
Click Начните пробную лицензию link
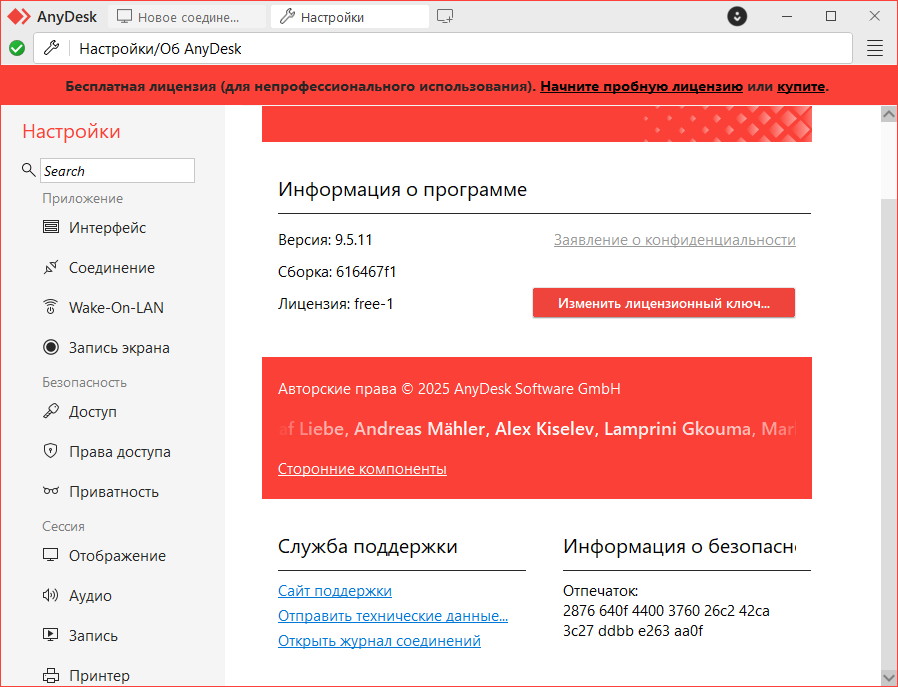pos(641,86)
